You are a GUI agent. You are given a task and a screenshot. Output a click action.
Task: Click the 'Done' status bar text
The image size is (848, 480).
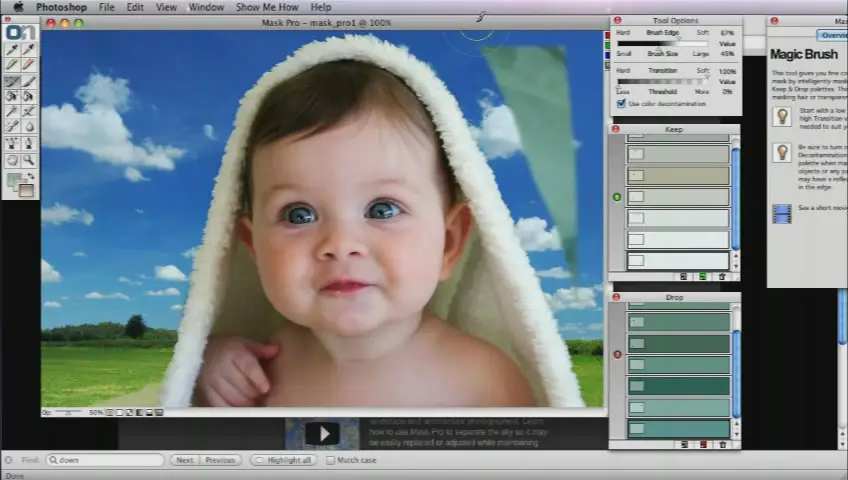click(15, 476)
